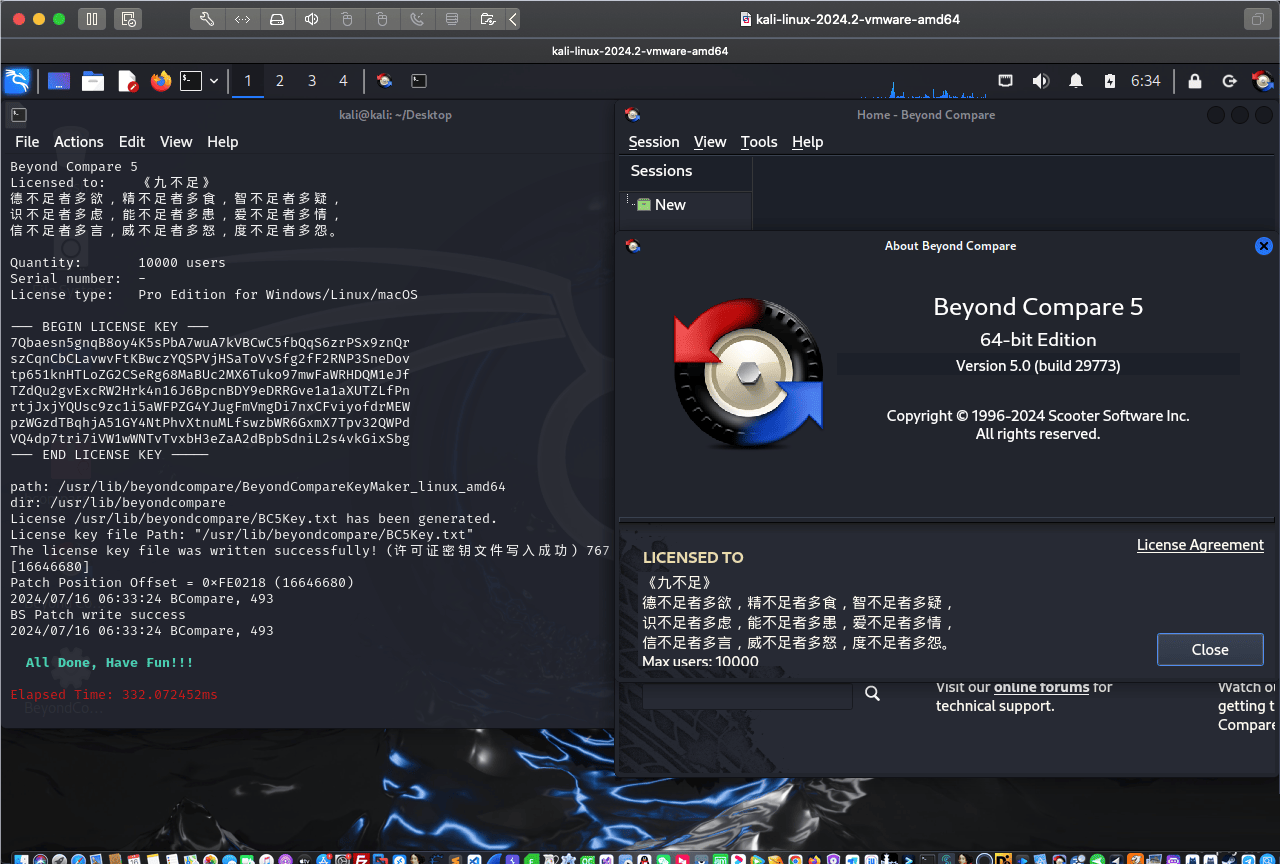Click the Beyond Compare logo image
1280x864 pixels.
pos(748,373)
